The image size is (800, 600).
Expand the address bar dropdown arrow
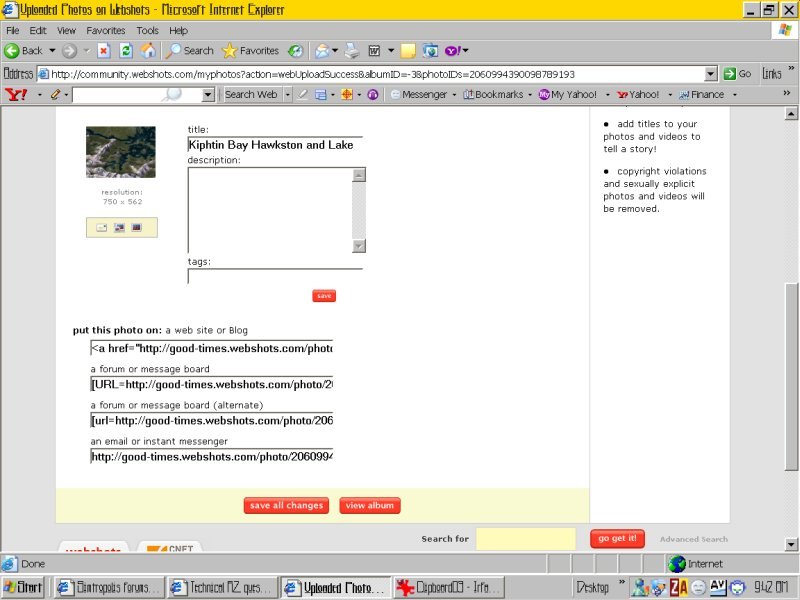click(x=711, y=74)
